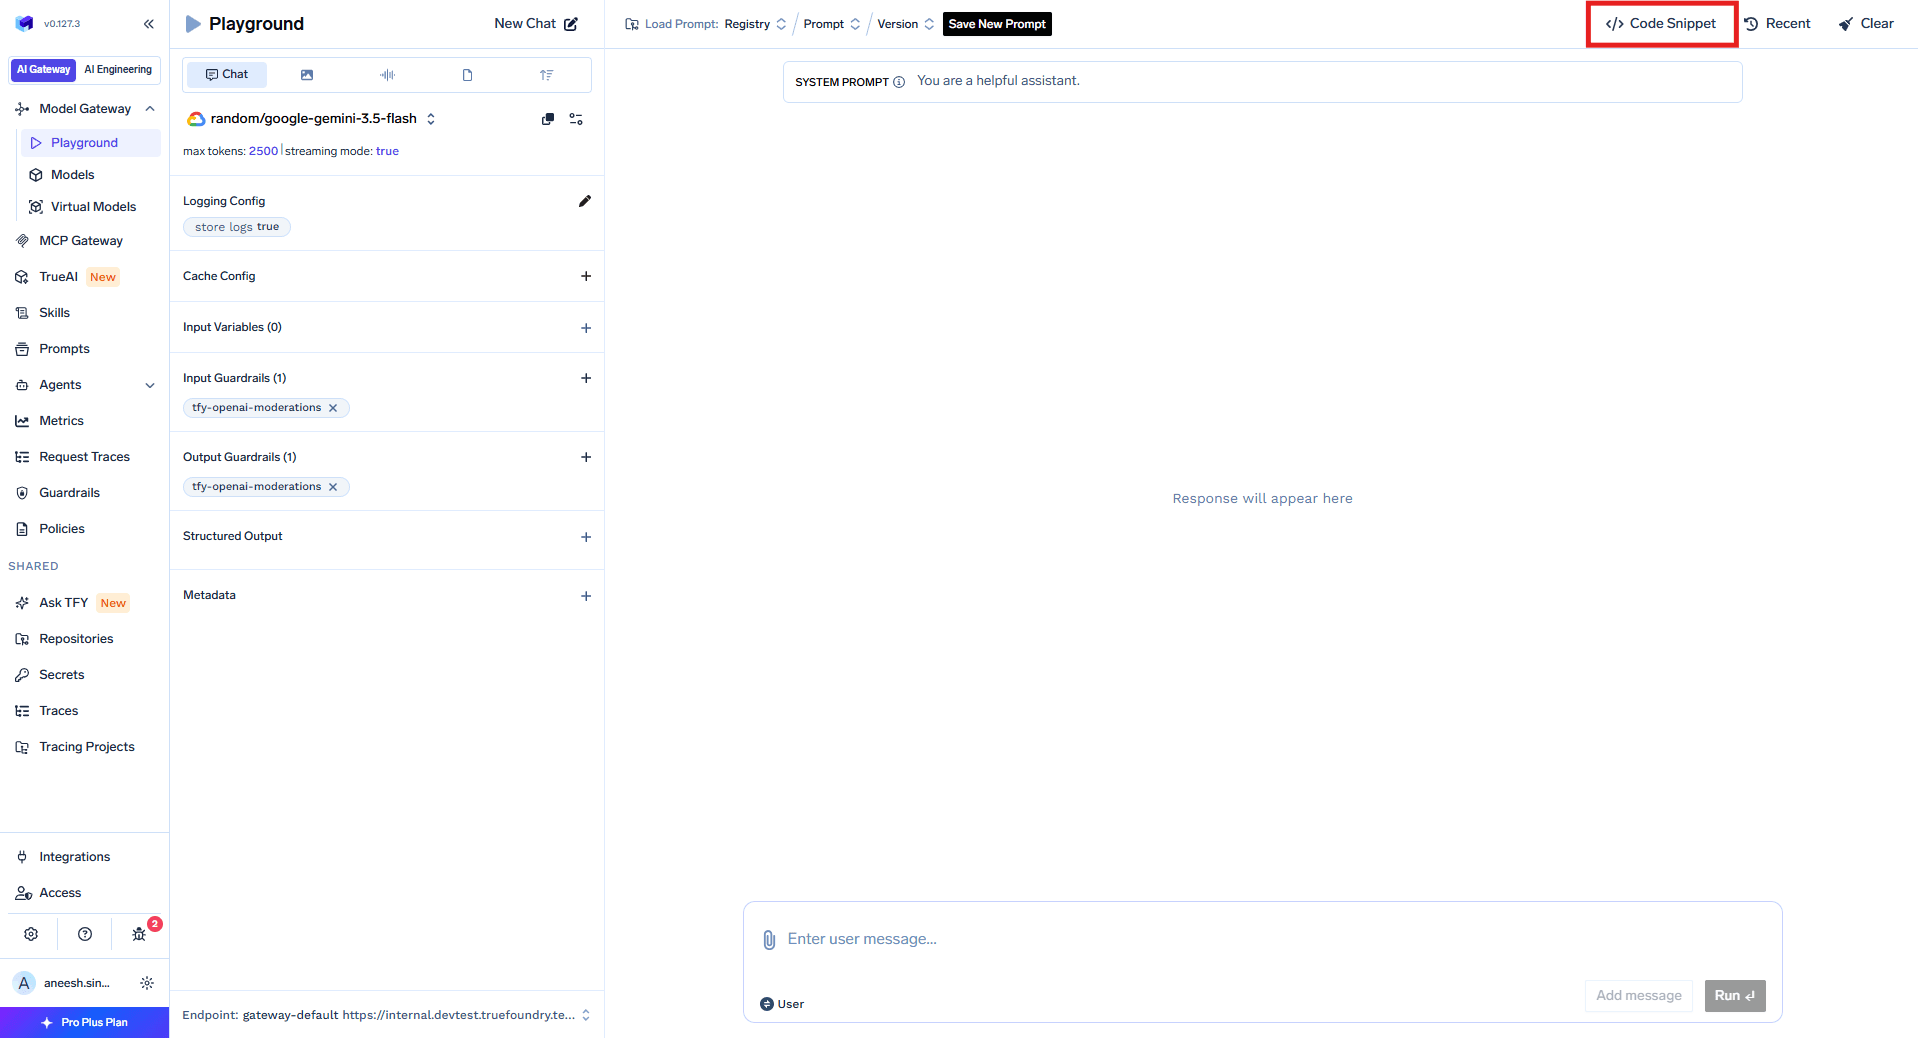Click the Run button
1918x1038 pixels.
(1735, 996)
